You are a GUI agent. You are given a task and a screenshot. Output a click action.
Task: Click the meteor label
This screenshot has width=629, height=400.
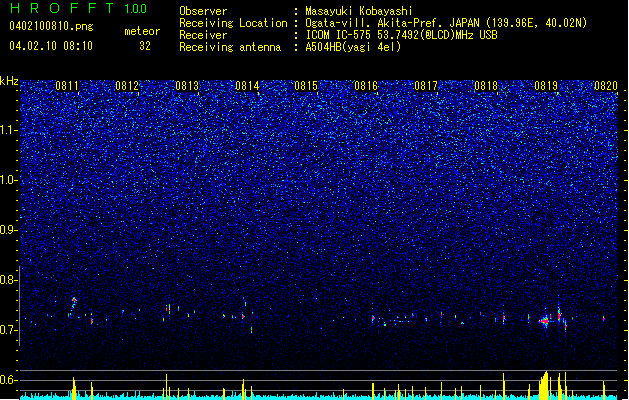pyautogui.click(x=142, y=31)
